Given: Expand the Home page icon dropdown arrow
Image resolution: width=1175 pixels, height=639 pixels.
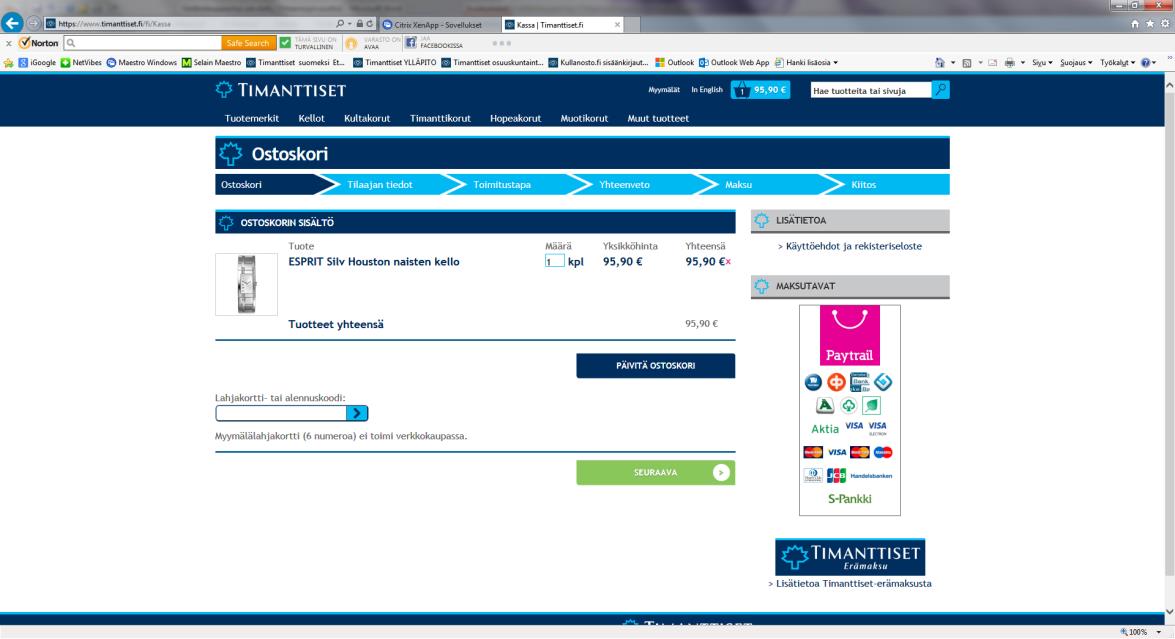Looking at the screenshot, I should click(952, 63).
